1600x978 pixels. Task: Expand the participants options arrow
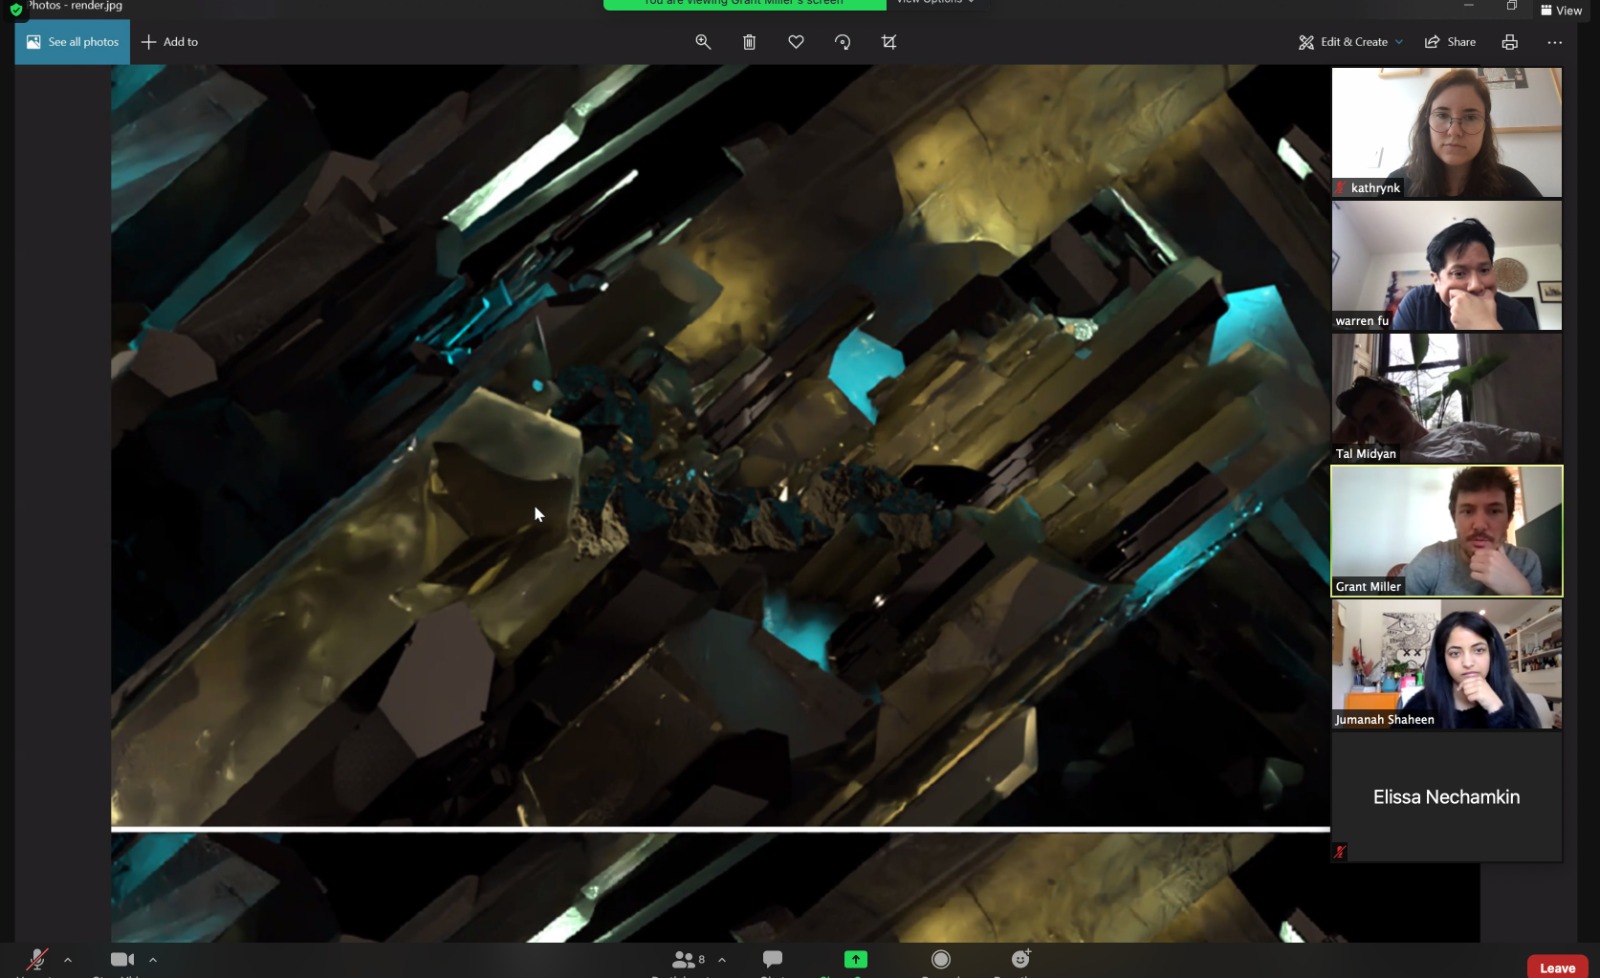coord(722,960)
